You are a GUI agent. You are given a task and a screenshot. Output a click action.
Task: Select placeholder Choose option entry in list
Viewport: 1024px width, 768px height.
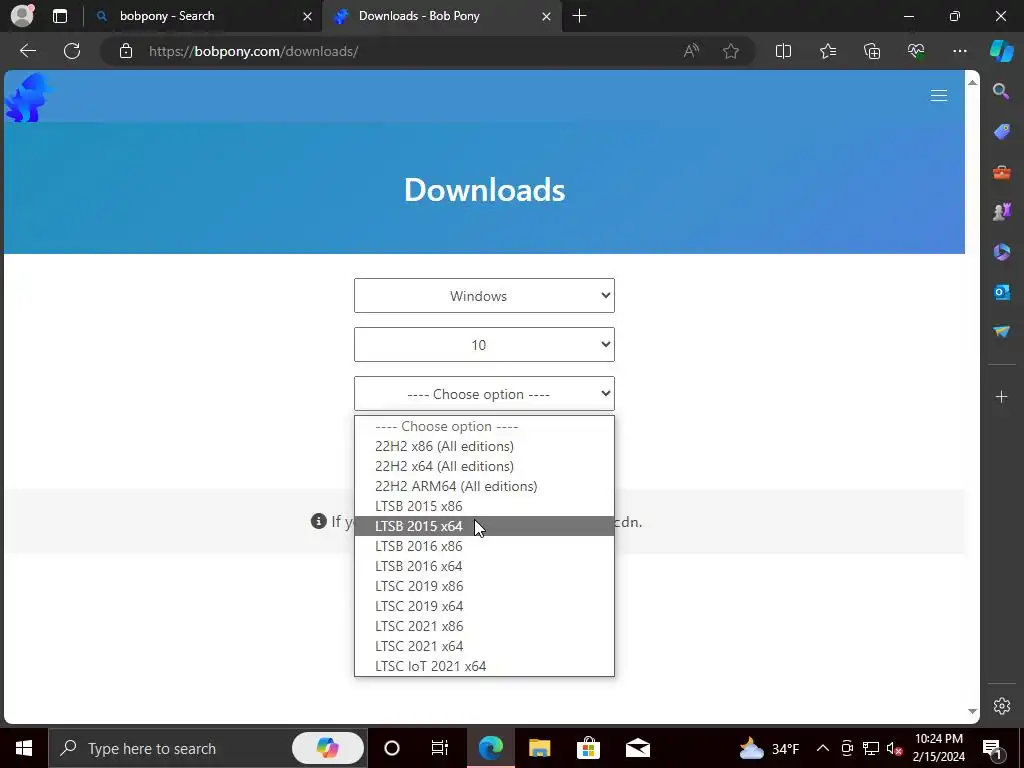[484, 426]
